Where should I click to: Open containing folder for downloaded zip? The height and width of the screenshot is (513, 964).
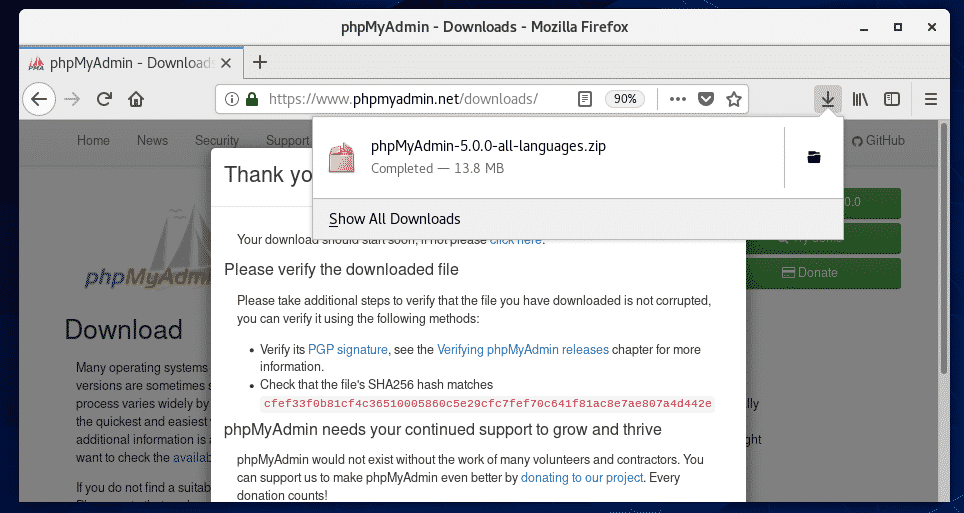coord(814,157)
